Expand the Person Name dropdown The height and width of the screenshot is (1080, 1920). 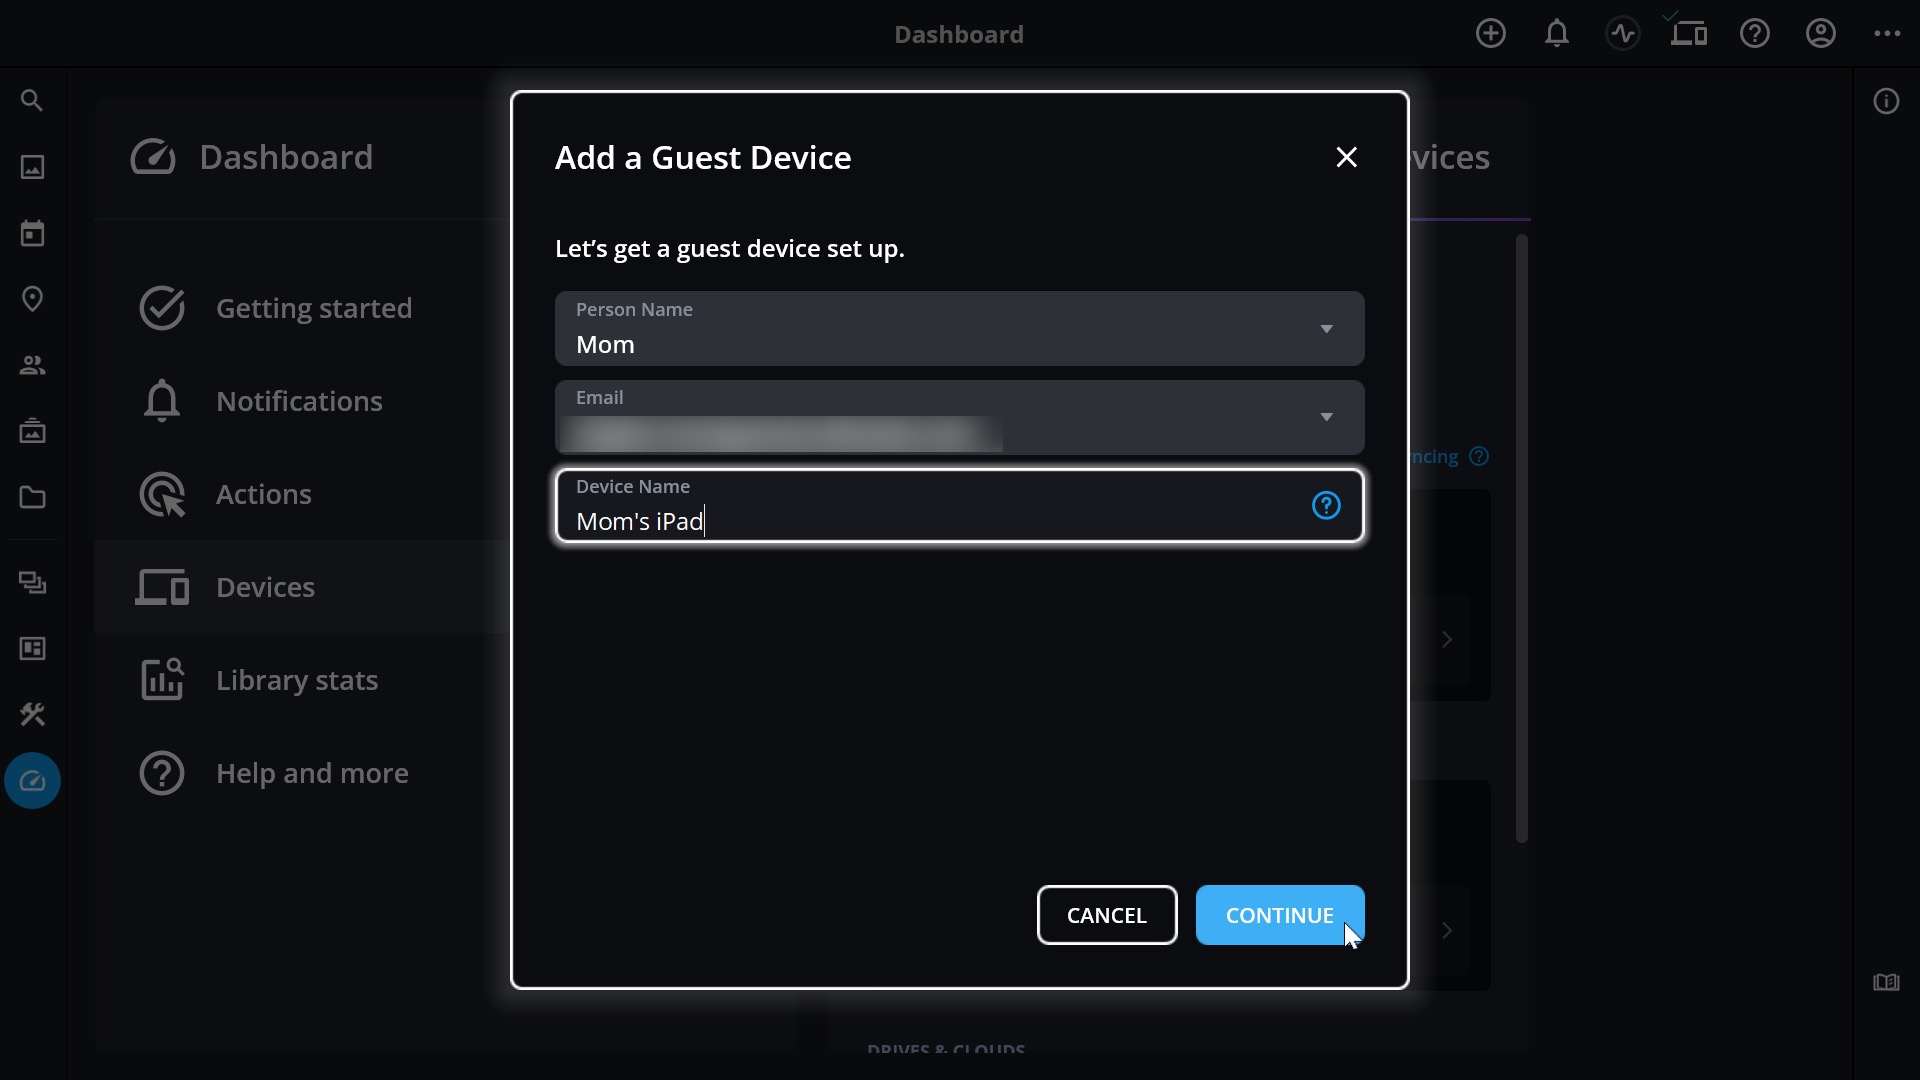point(1326,329)
